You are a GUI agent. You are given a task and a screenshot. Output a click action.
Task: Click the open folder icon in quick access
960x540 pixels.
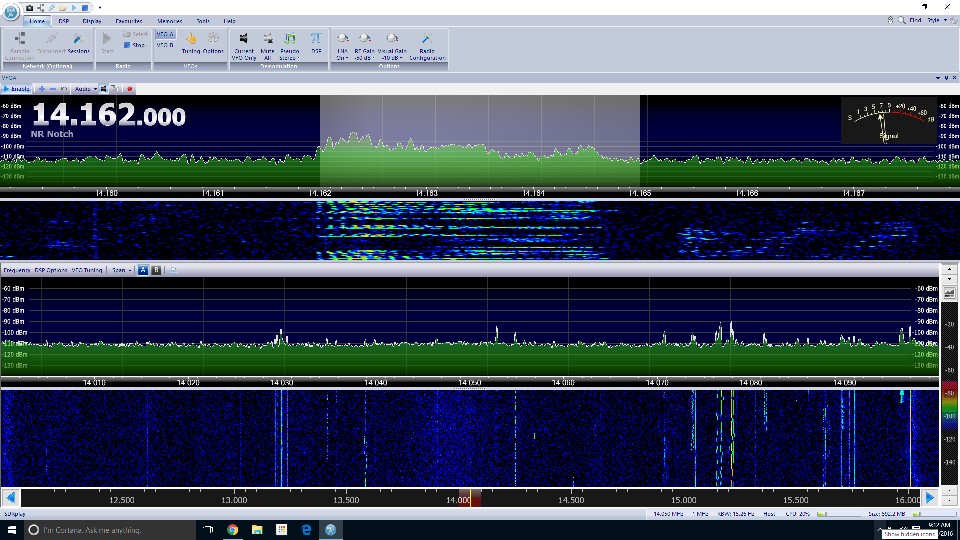point(62,8)
